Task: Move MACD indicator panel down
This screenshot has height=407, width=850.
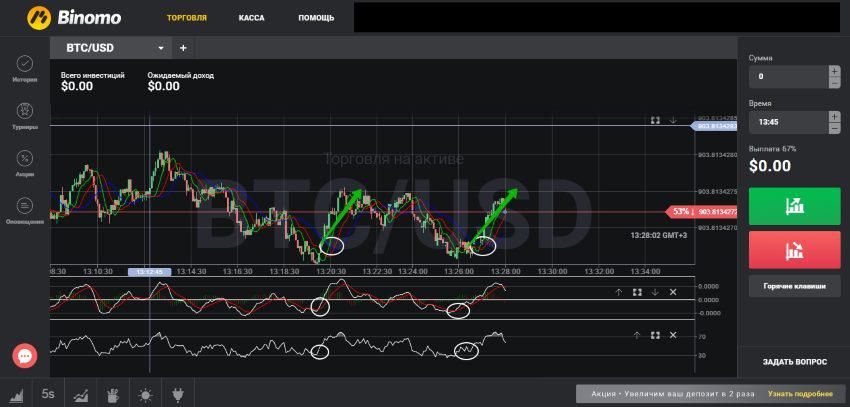Action: 655,292
